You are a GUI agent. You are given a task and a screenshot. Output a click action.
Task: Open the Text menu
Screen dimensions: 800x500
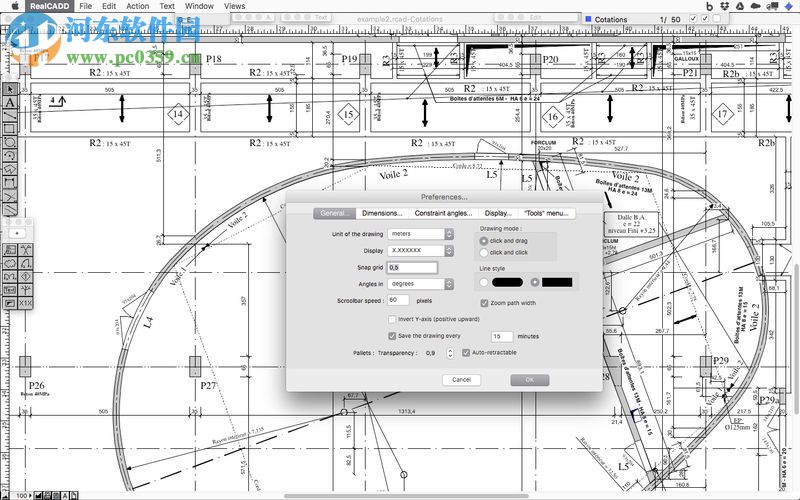coord(167,6)
